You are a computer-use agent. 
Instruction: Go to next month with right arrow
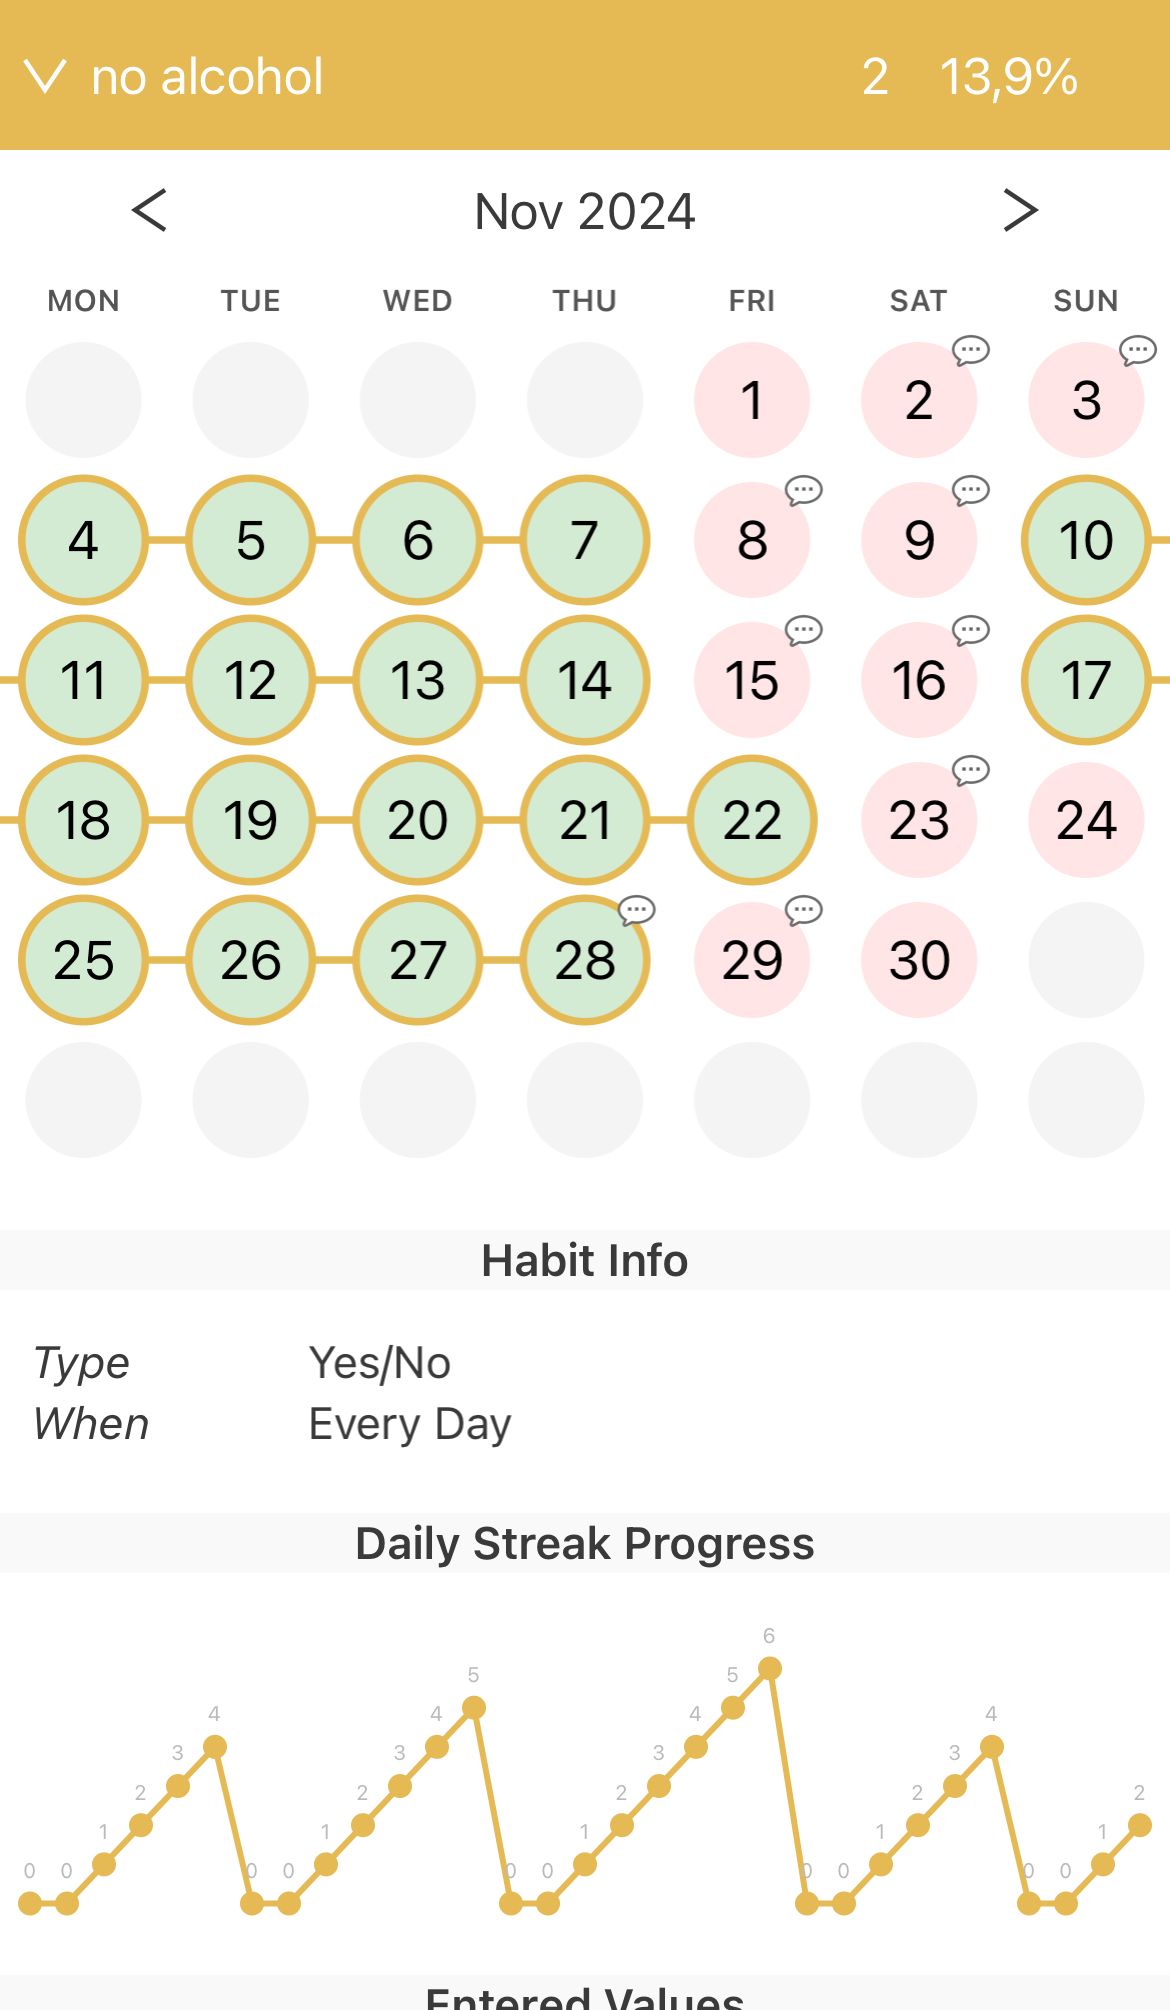[1020, 210]
